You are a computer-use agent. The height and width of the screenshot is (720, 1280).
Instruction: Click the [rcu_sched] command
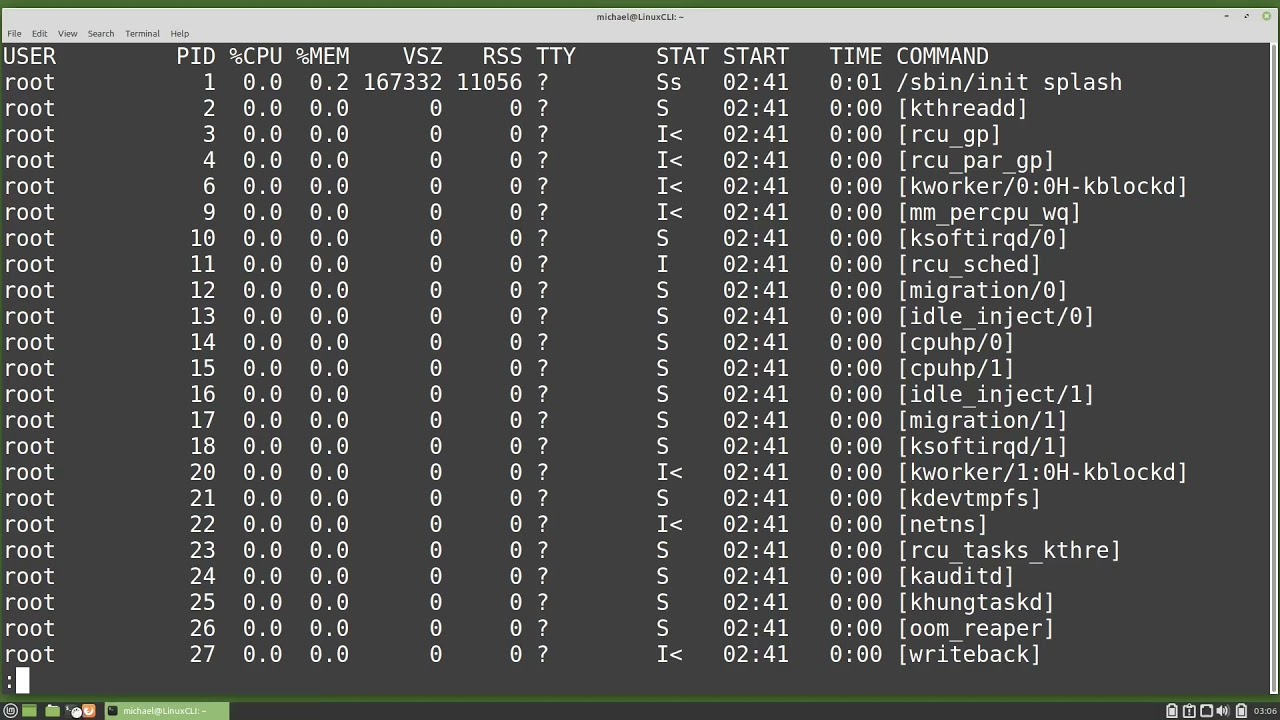[x=969, y=264]
